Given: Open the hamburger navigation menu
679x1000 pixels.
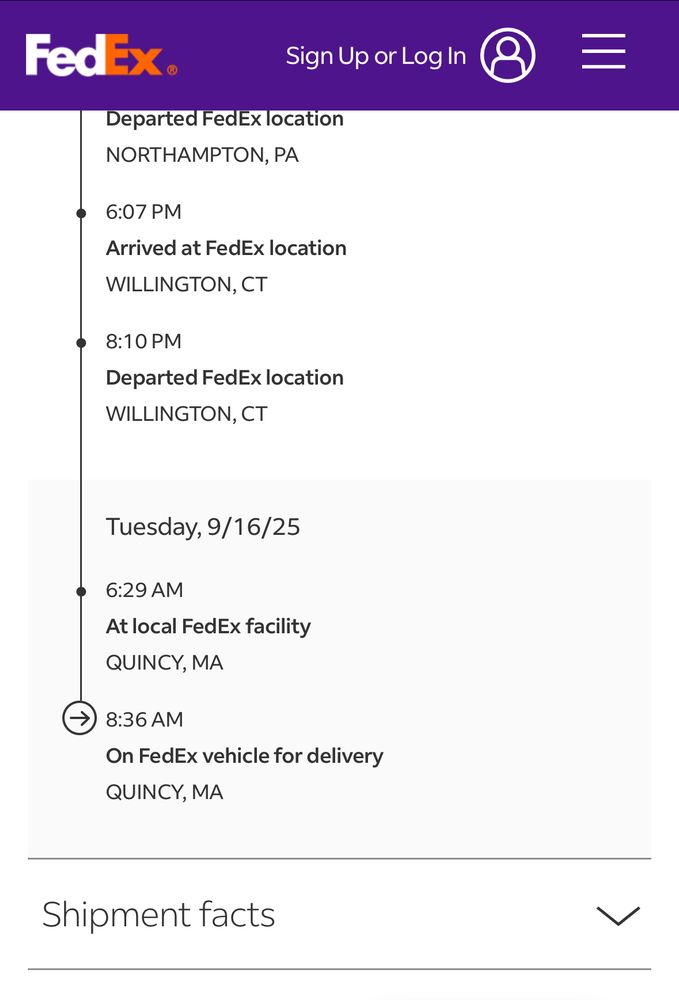Looking at the screenshot, I should click(x=603, y=54).
